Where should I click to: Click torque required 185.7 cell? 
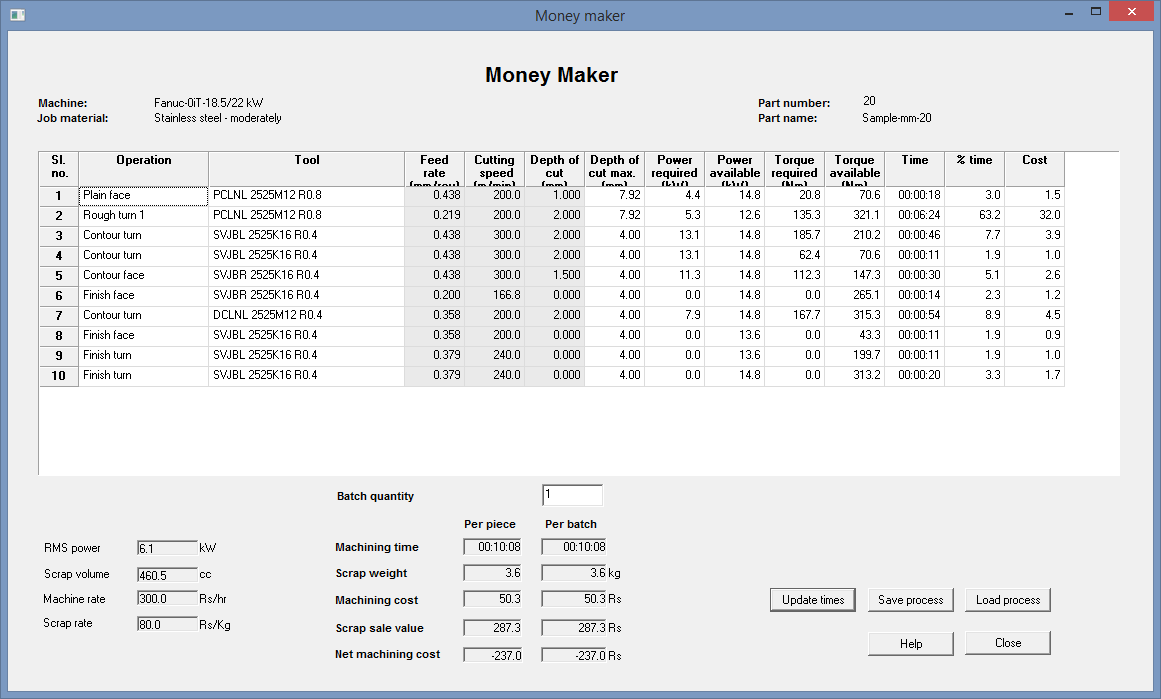(x=794, y=235)
